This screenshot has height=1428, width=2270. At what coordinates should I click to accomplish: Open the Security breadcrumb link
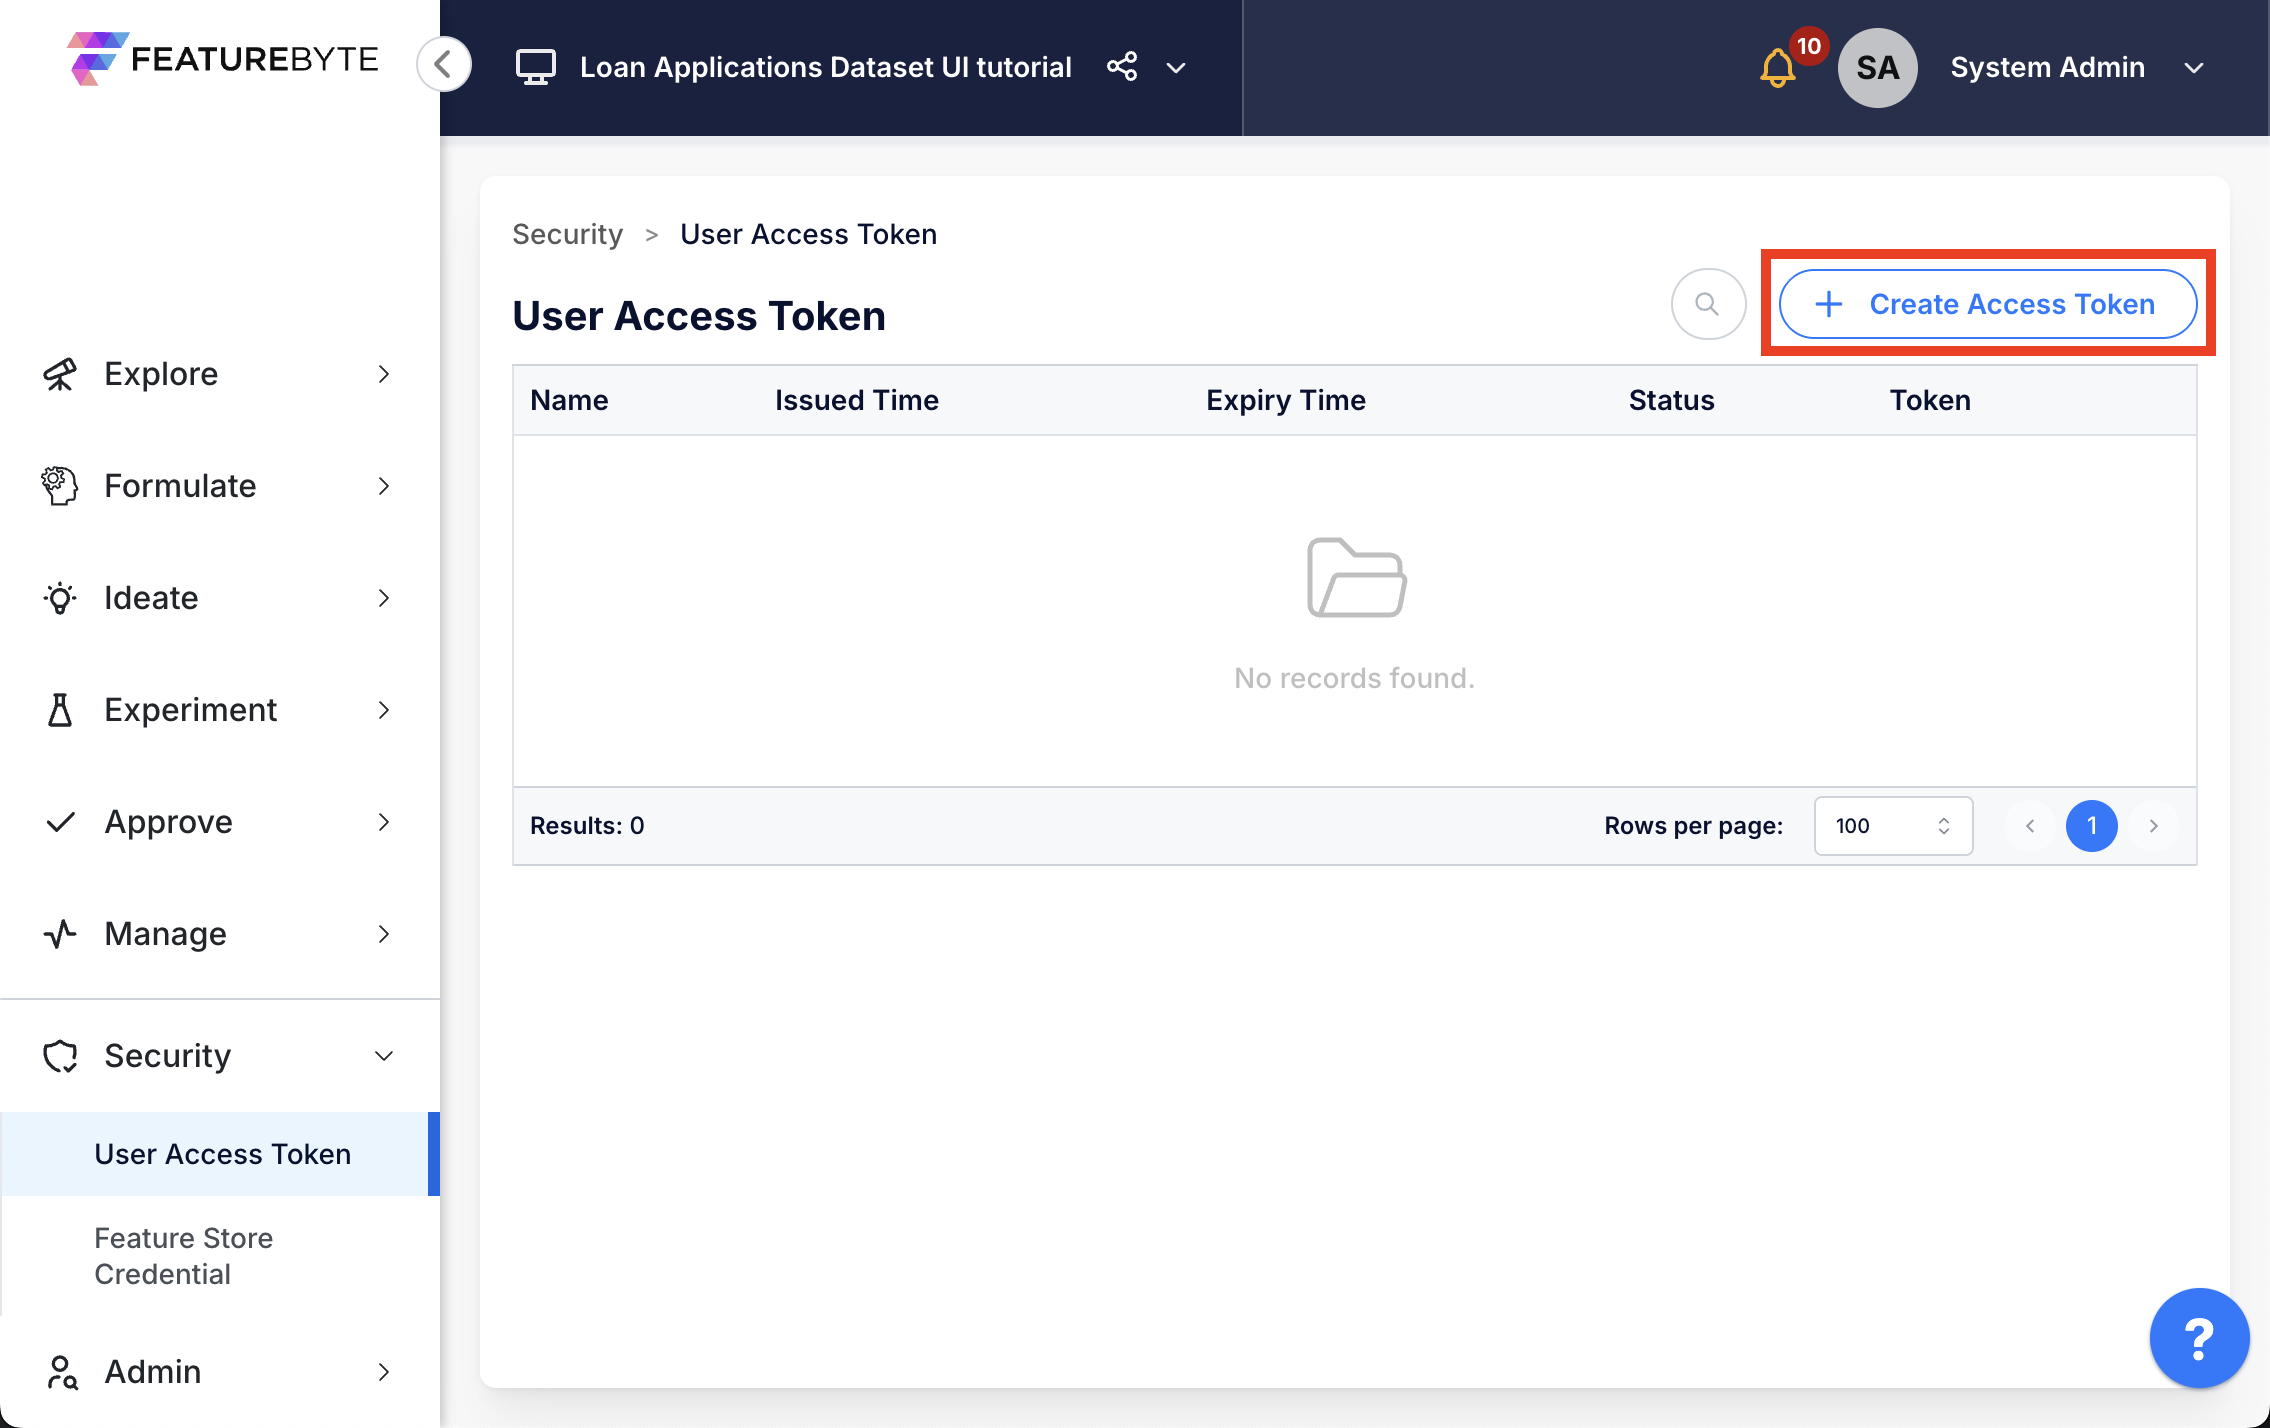567,234
